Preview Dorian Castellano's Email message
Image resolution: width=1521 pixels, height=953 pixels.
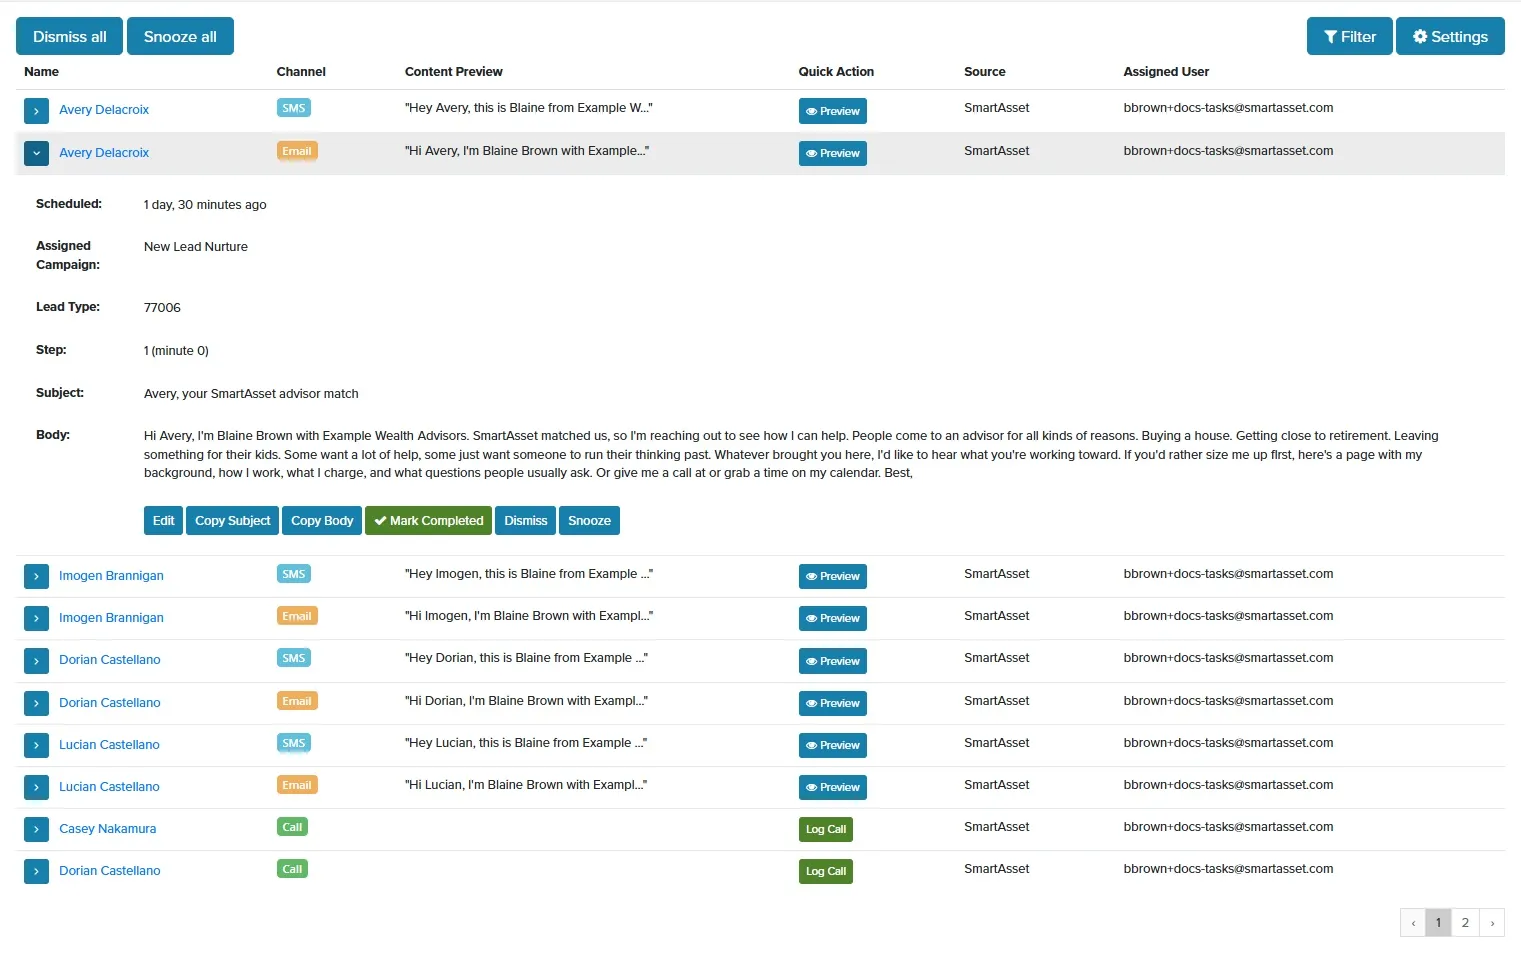point(833,703)
